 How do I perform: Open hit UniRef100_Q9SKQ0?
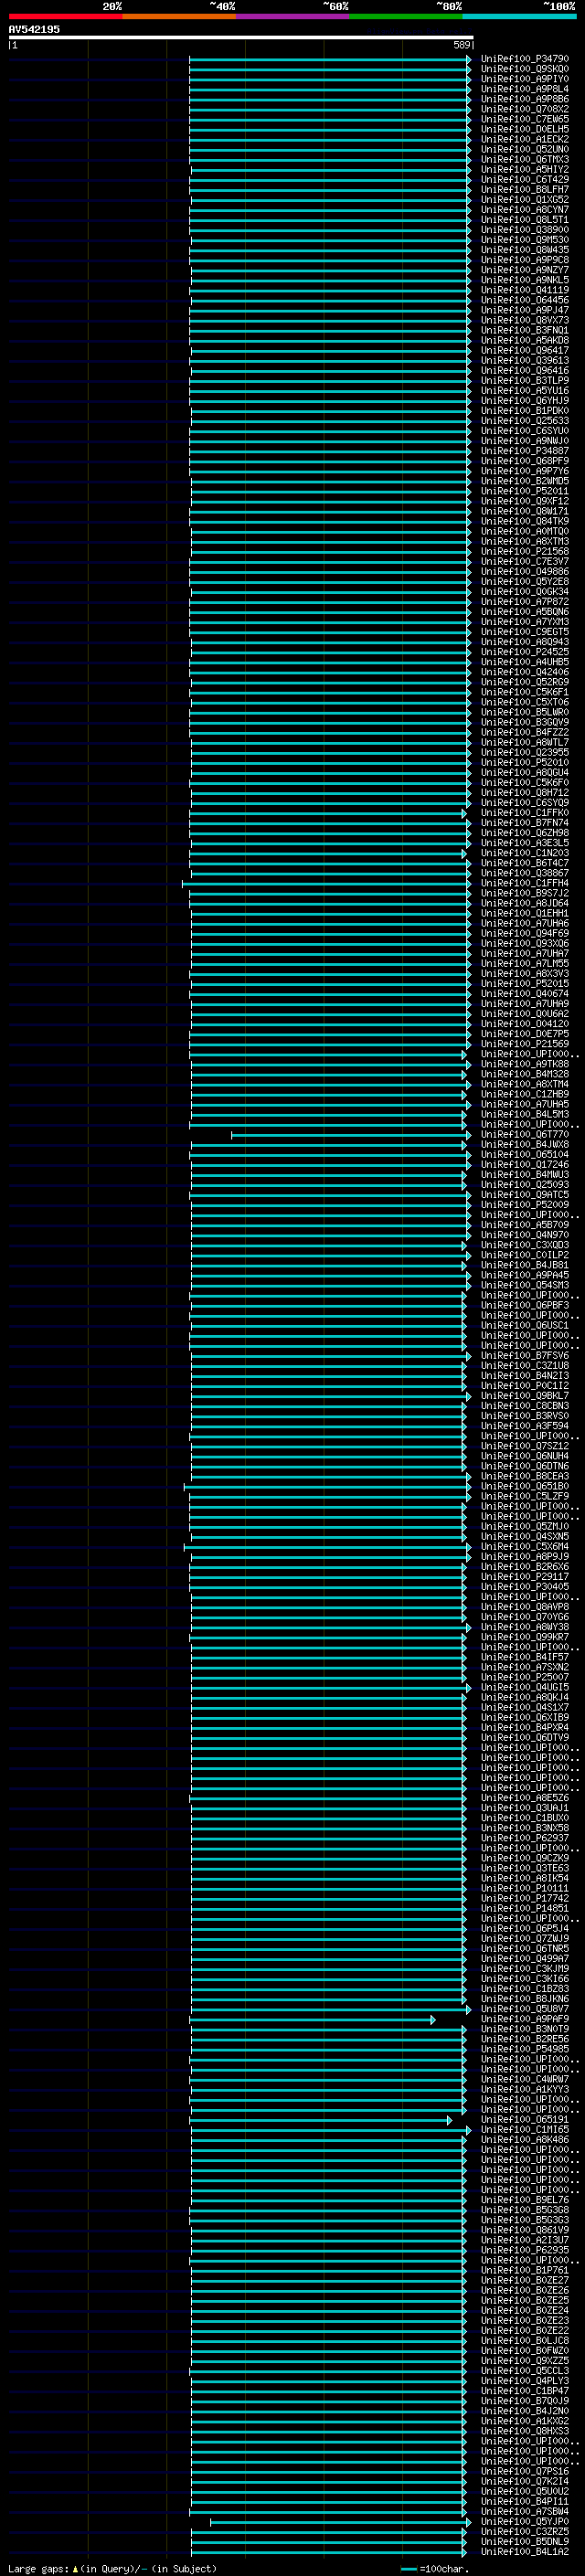point(524,69)
